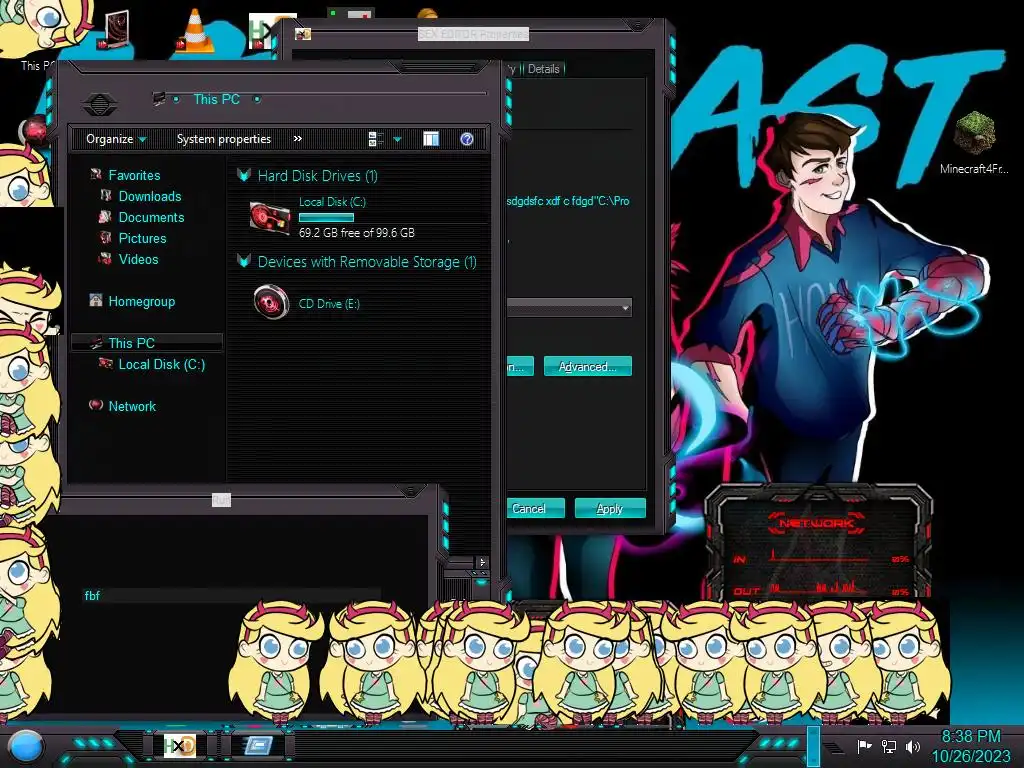Select the Local Disk (C:) drive icon
The width and height of the screenshot is (1024, 768).
click(270, 217)
